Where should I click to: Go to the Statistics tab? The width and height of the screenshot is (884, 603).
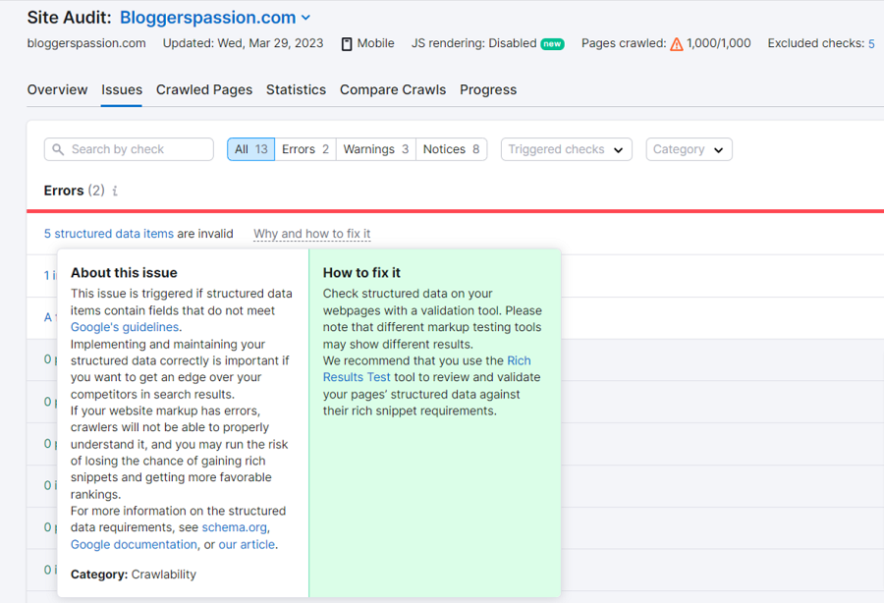pyautogui.click(x=296, y=90)
